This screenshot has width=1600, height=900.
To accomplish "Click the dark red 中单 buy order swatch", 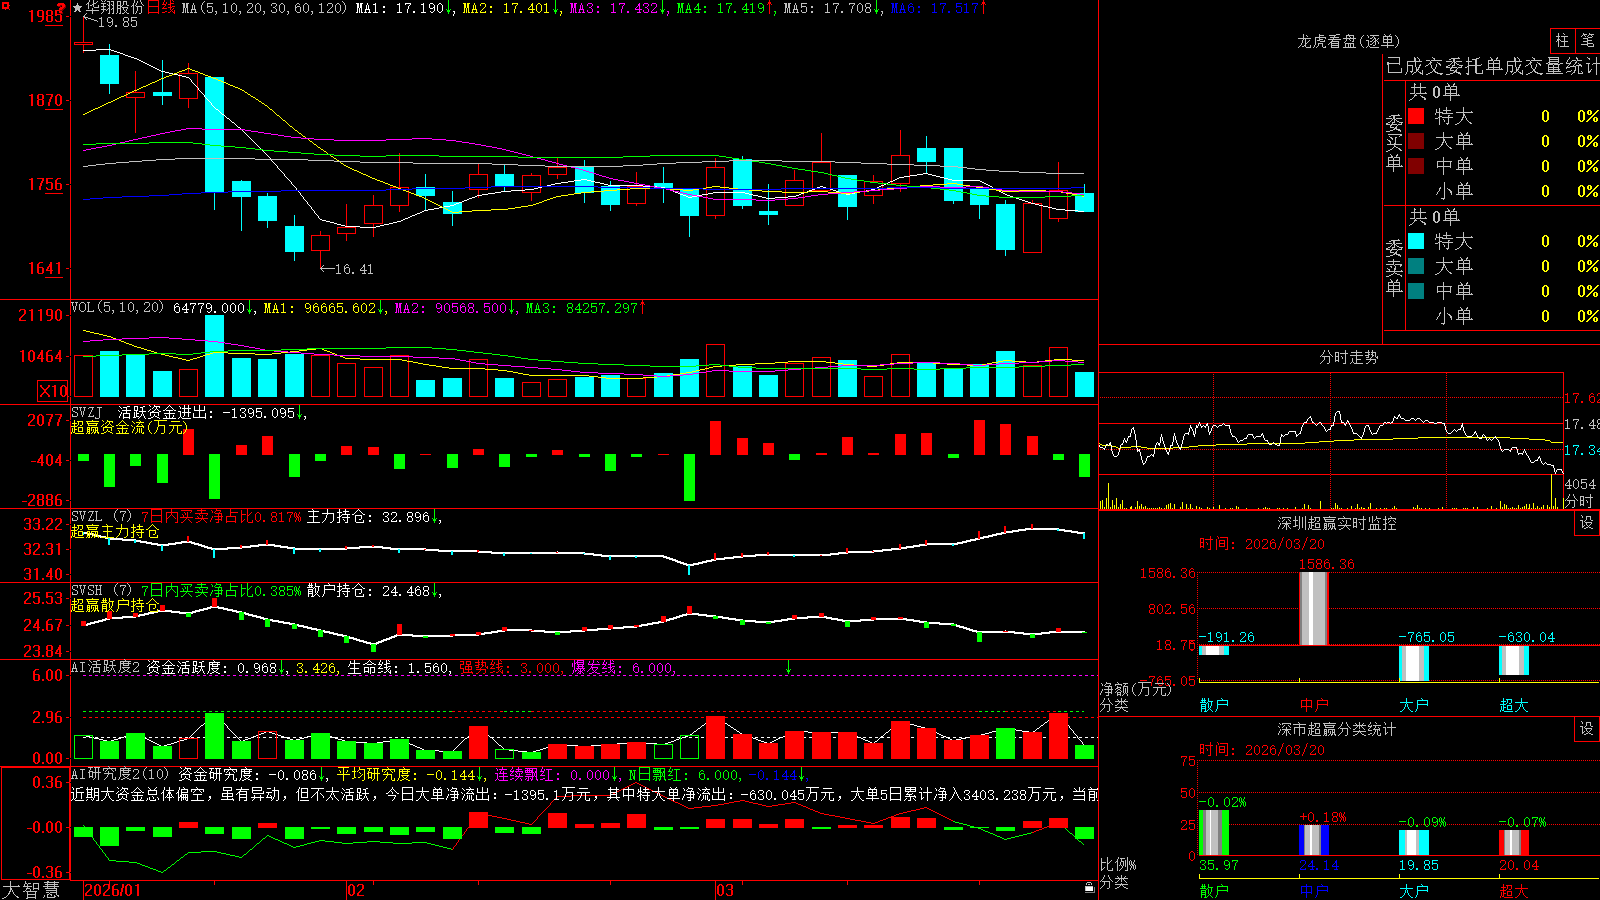I will [1416, 166].
